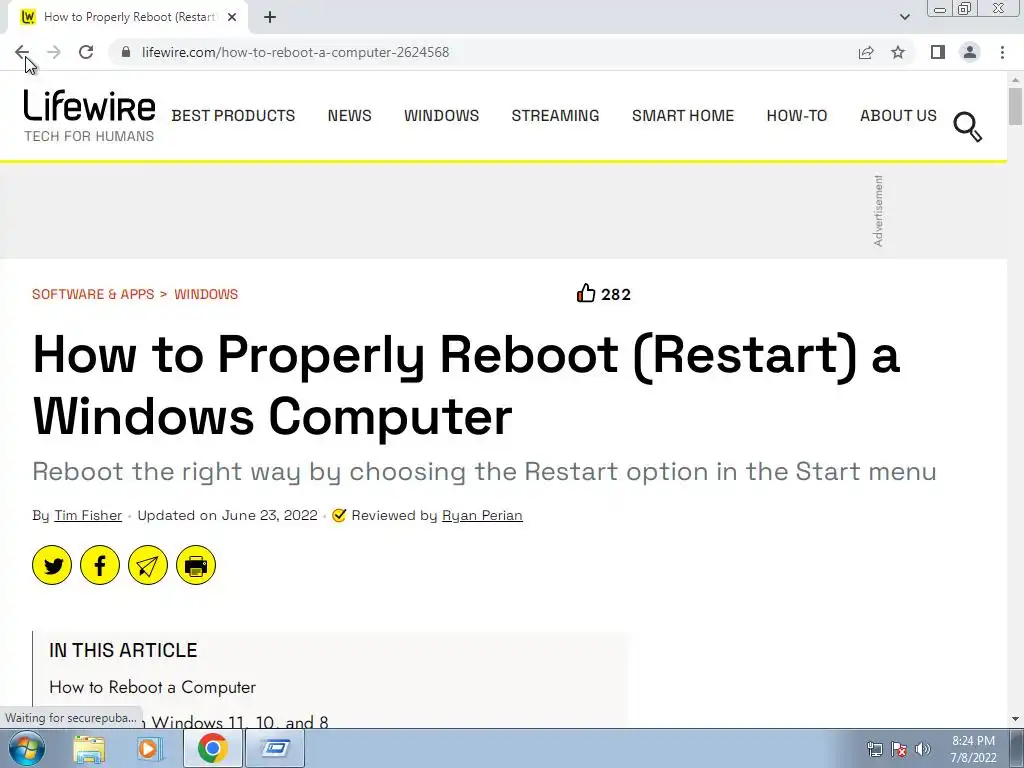Click the In This Article heading
The width and height of the screenshot is (1024, 768).
123,650
